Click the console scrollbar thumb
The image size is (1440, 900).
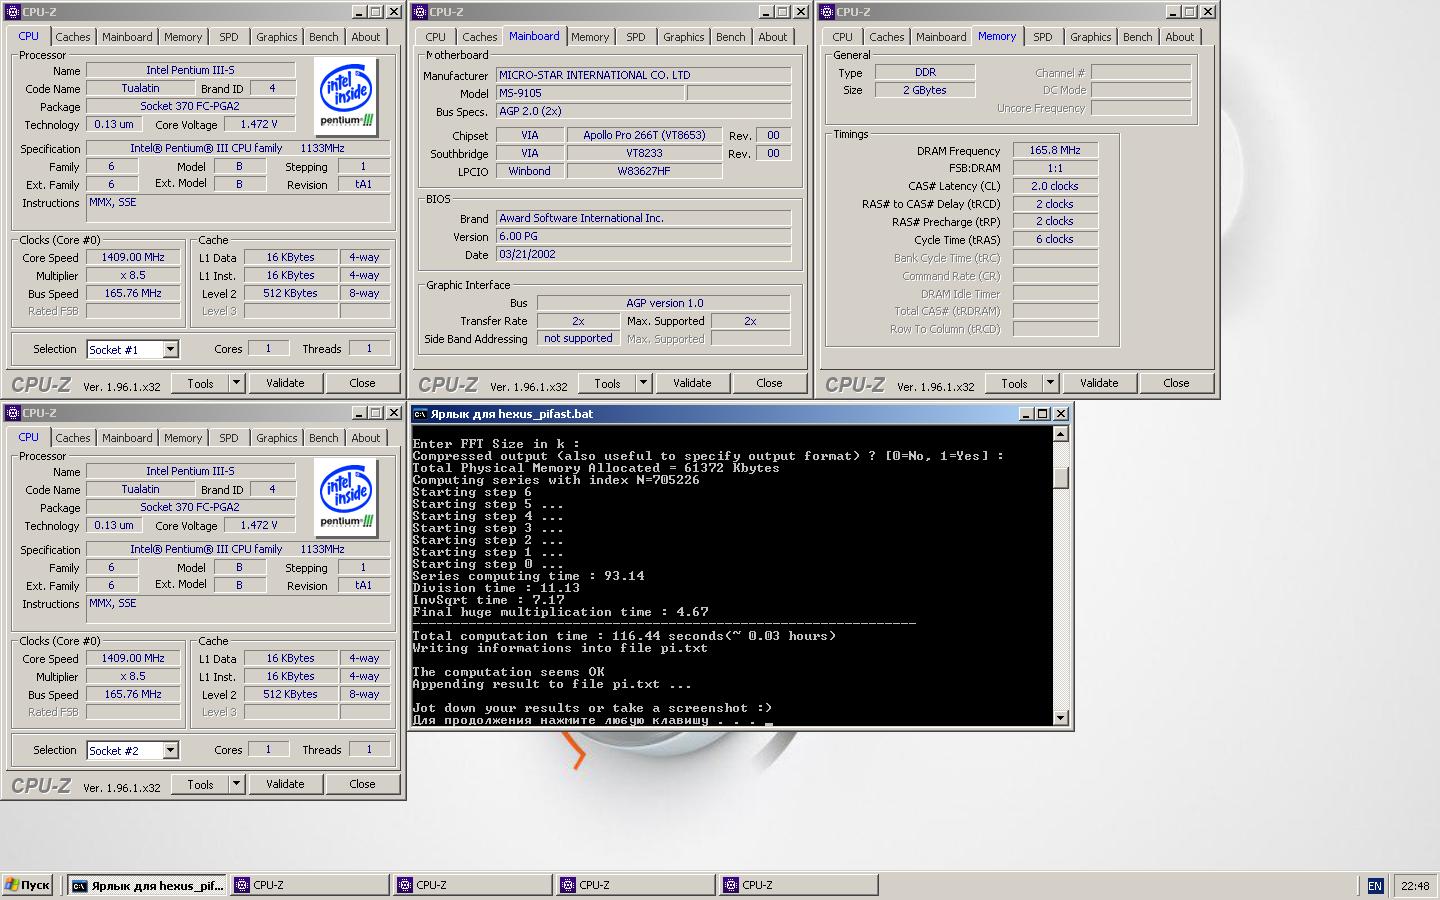1061,477
